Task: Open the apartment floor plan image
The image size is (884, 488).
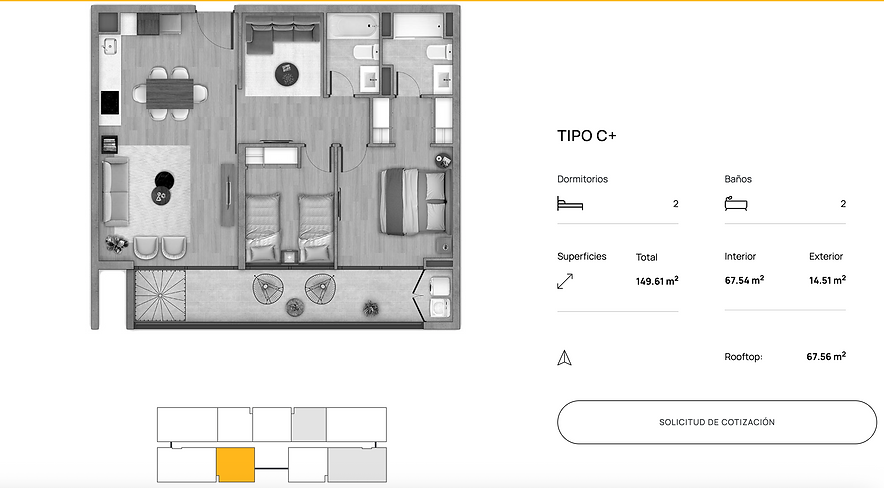Action: click(x=276, y=167)
